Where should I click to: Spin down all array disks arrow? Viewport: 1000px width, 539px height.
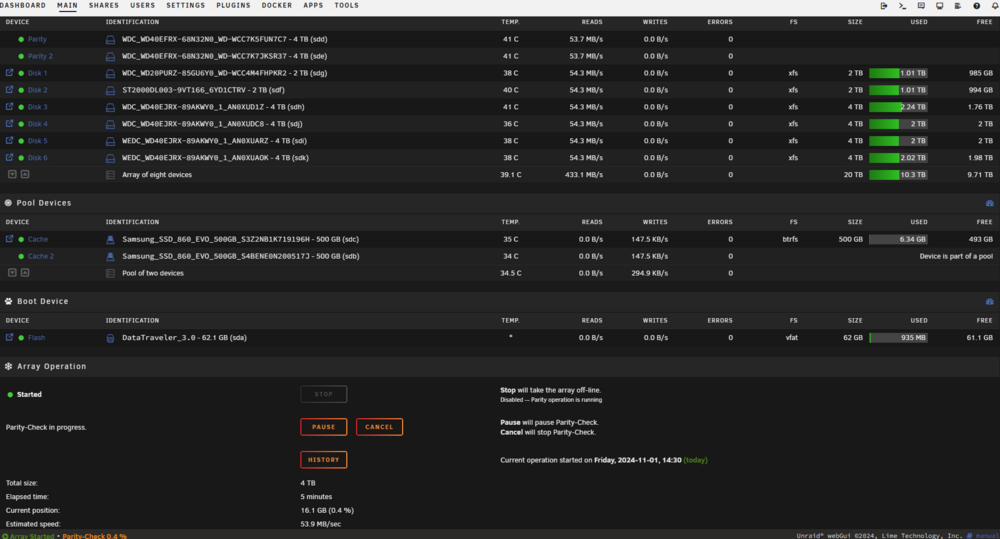click(12, 174)
